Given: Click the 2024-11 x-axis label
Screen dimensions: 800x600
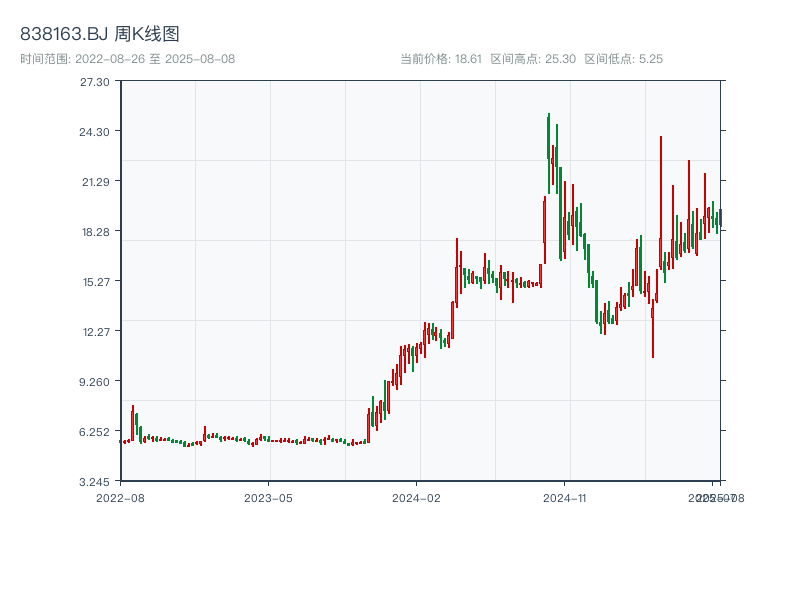Looking at the screenshot, I should [565, 498].
